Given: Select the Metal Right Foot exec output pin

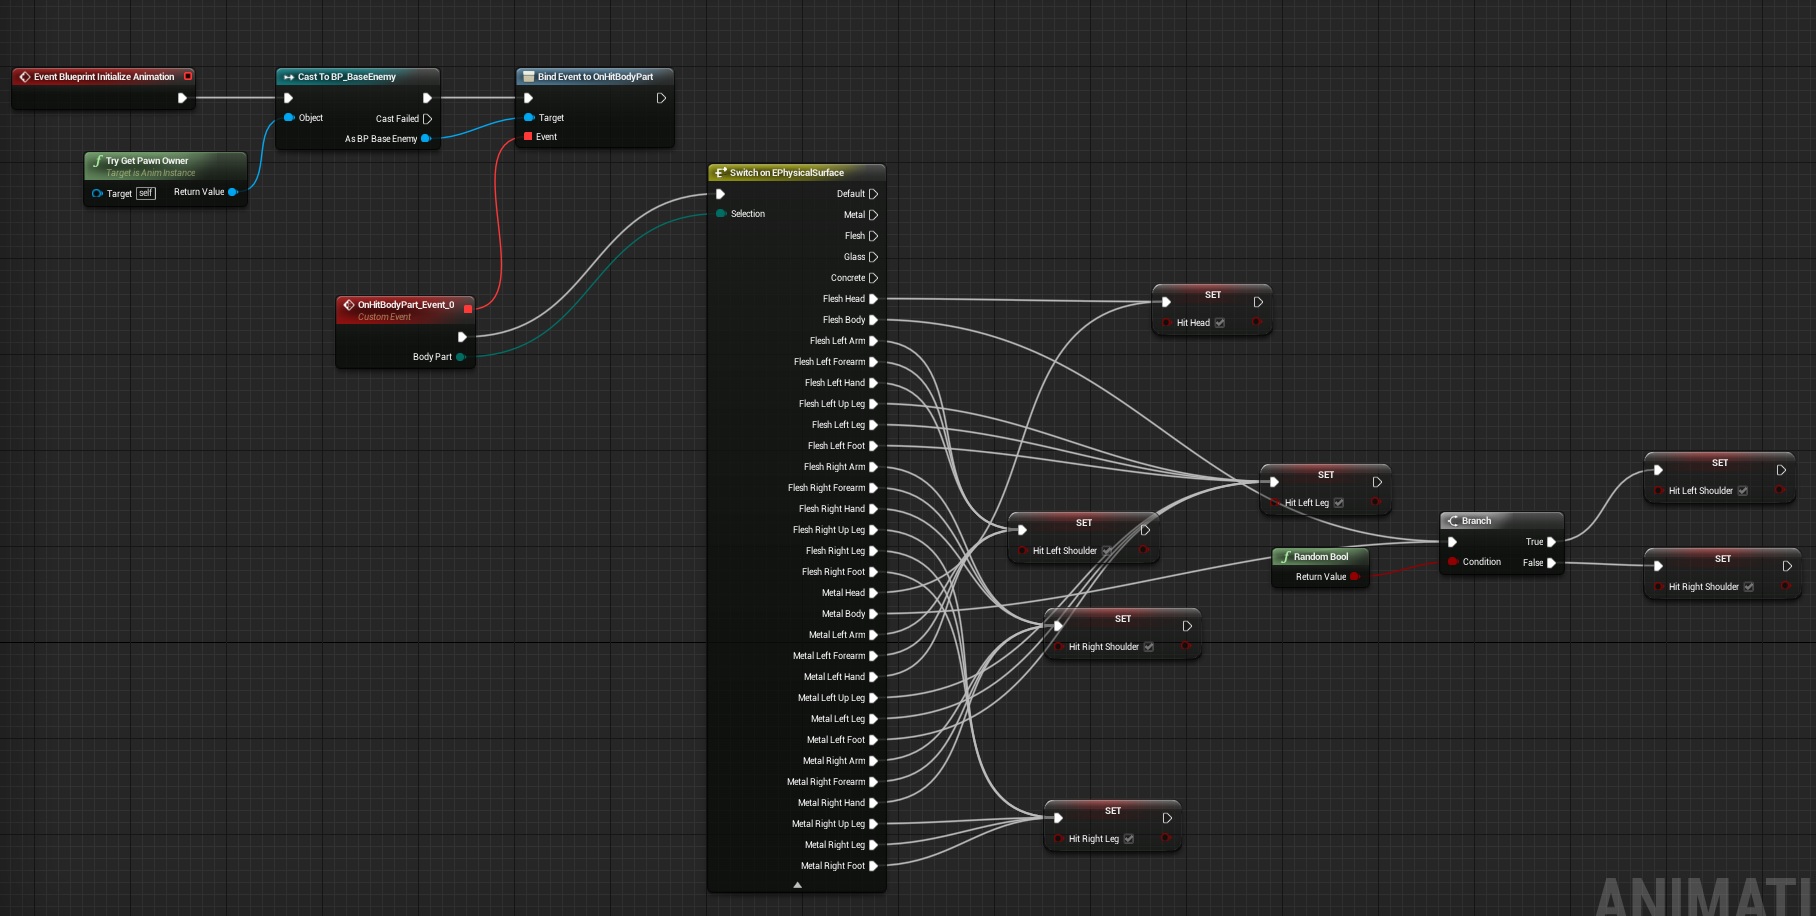Looking at the screenshot, I should pyautogui.click(x=873, y=866).
